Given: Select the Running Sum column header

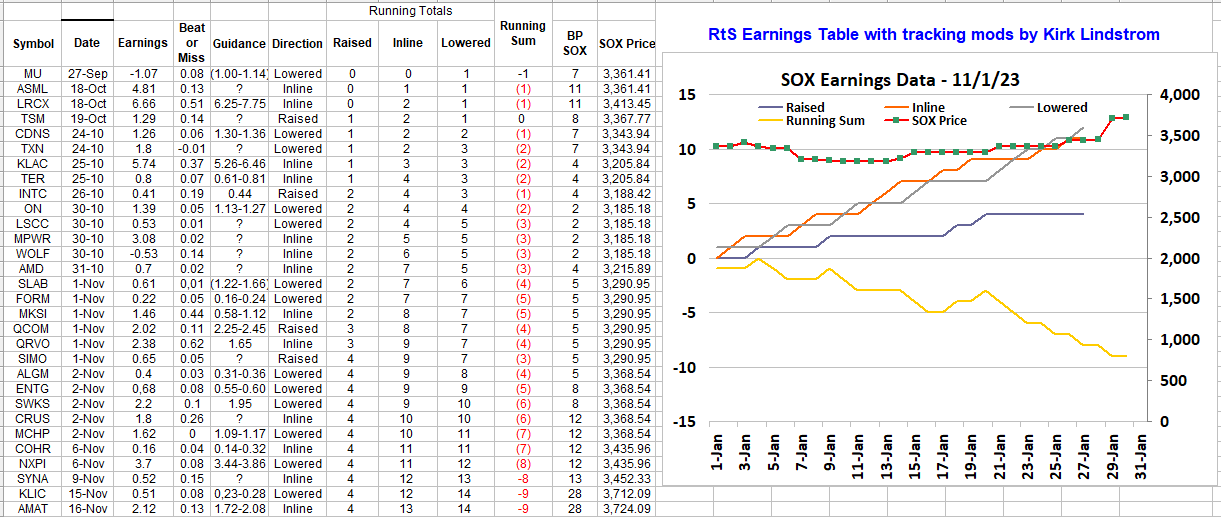Looking at the screenshot, I should [x=522, y=33].
